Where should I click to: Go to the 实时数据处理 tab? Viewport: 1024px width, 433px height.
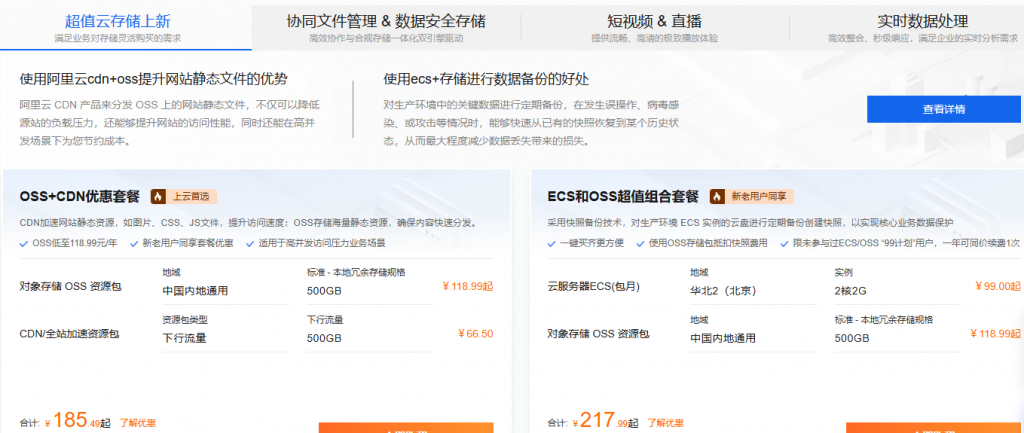922,27
